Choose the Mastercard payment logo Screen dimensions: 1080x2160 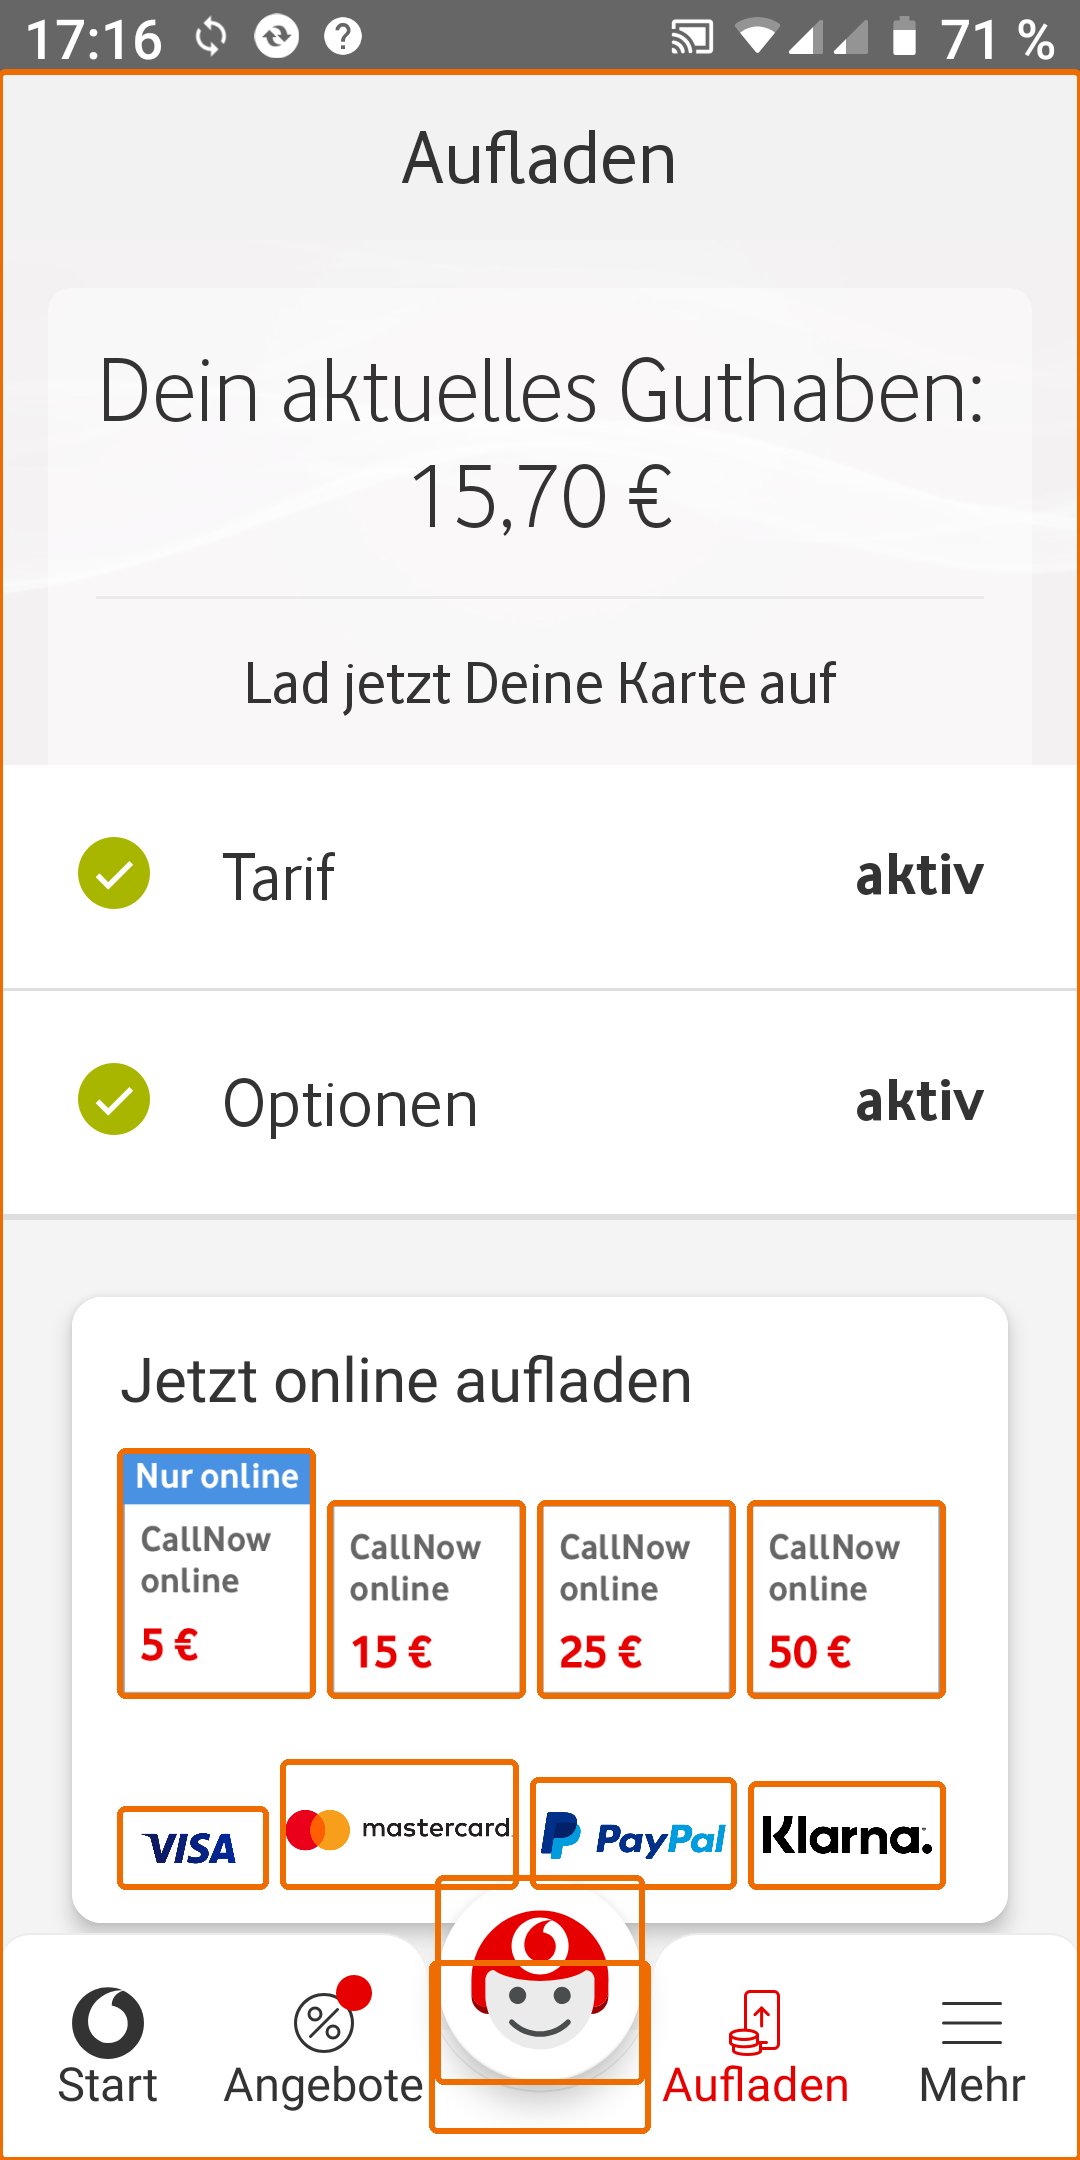[399, 1826]
